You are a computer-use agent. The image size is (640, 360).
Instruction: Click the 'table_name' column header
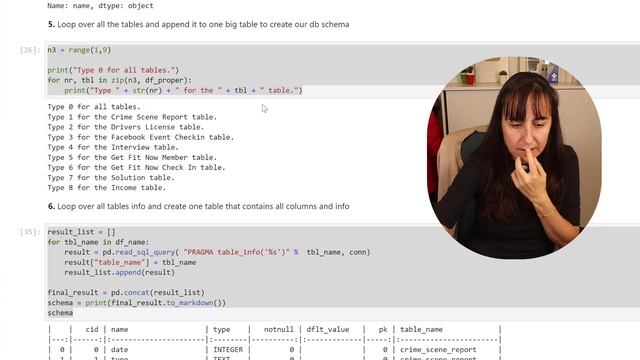pyautogui.click(x=421, y=329)
